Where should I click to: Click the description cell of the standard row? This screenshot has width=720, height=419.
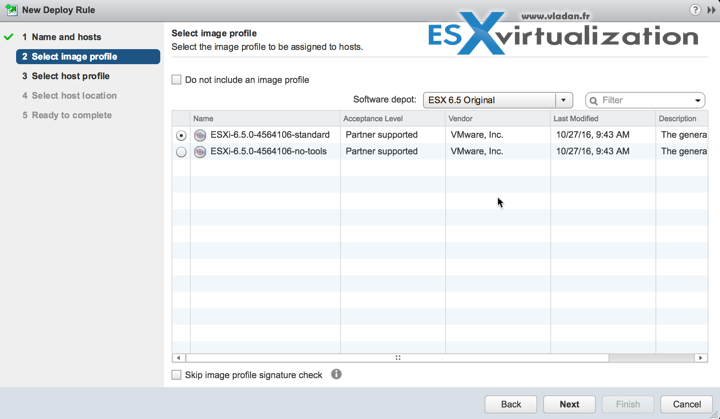click(684, 135)
